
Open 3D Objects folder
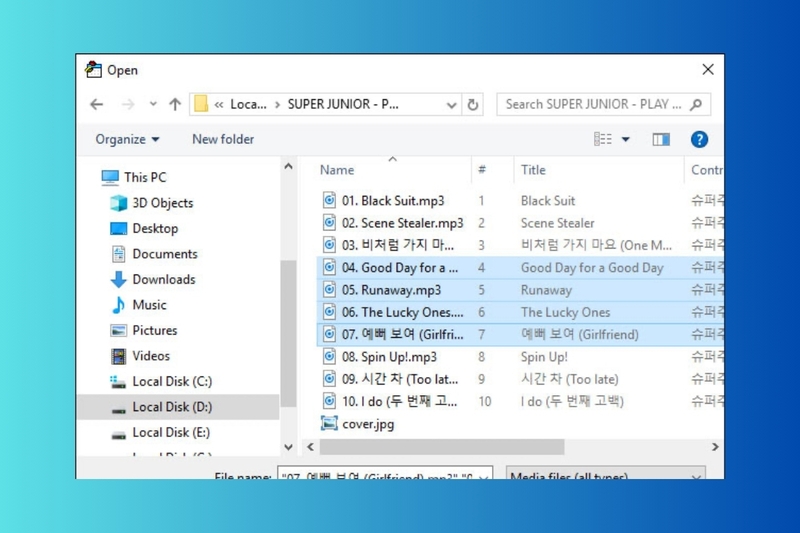[x=152, y=203]
